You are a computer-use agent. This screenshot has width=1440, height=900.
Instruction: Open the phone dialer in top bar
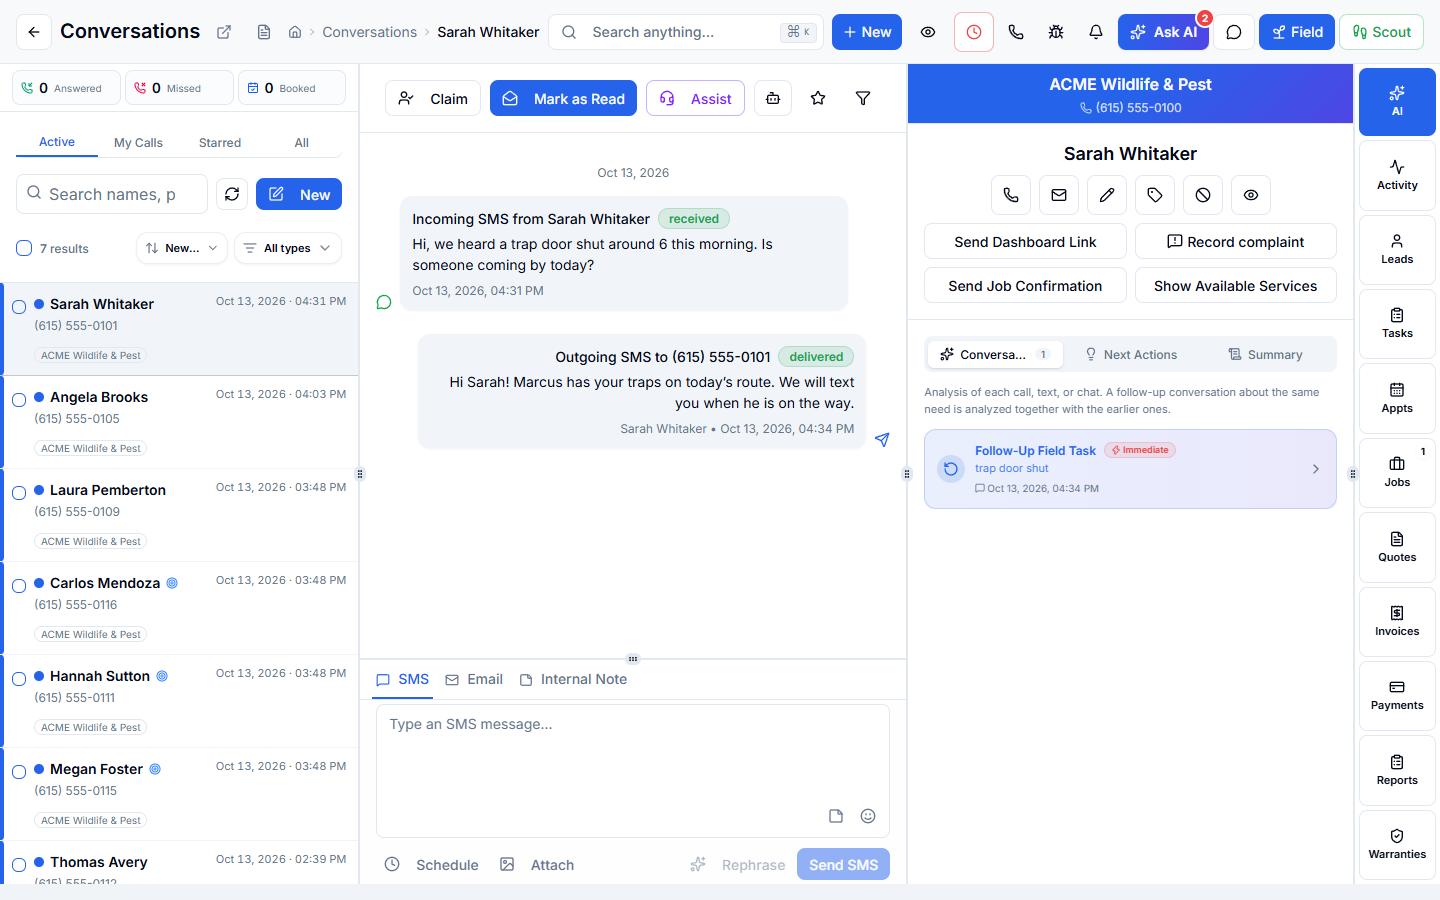click(1016, 32)
